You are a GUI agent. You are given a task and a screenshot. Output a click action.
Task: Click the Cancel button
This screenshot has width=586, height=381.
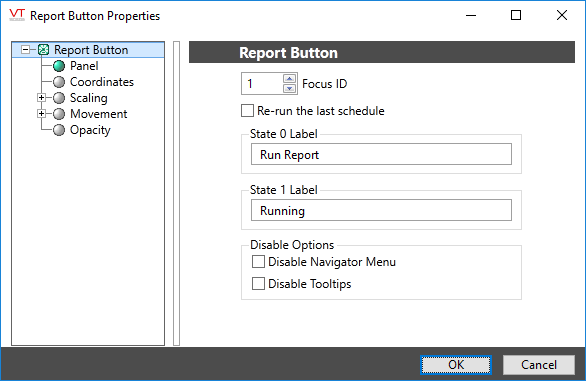click(x=539, y=365)
